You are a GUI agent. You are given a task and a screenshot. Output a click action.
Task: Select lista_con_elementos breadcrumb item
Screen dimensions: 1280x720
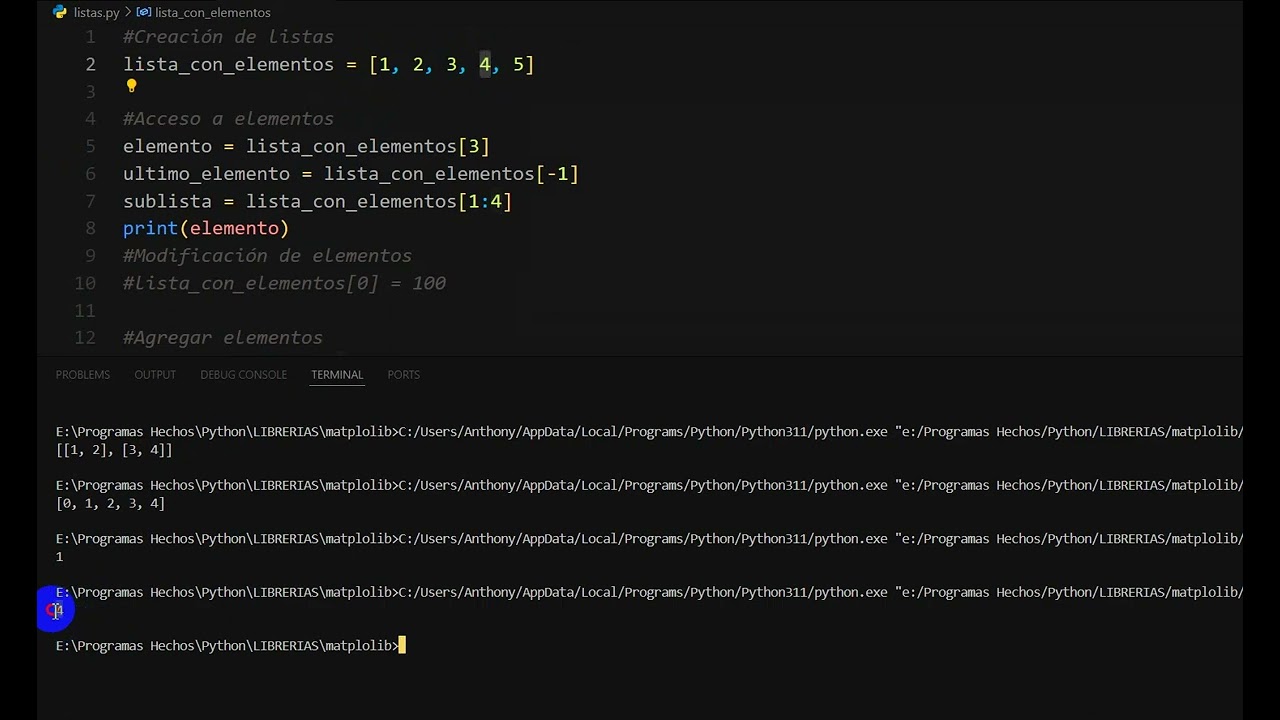tap(212, 12)
